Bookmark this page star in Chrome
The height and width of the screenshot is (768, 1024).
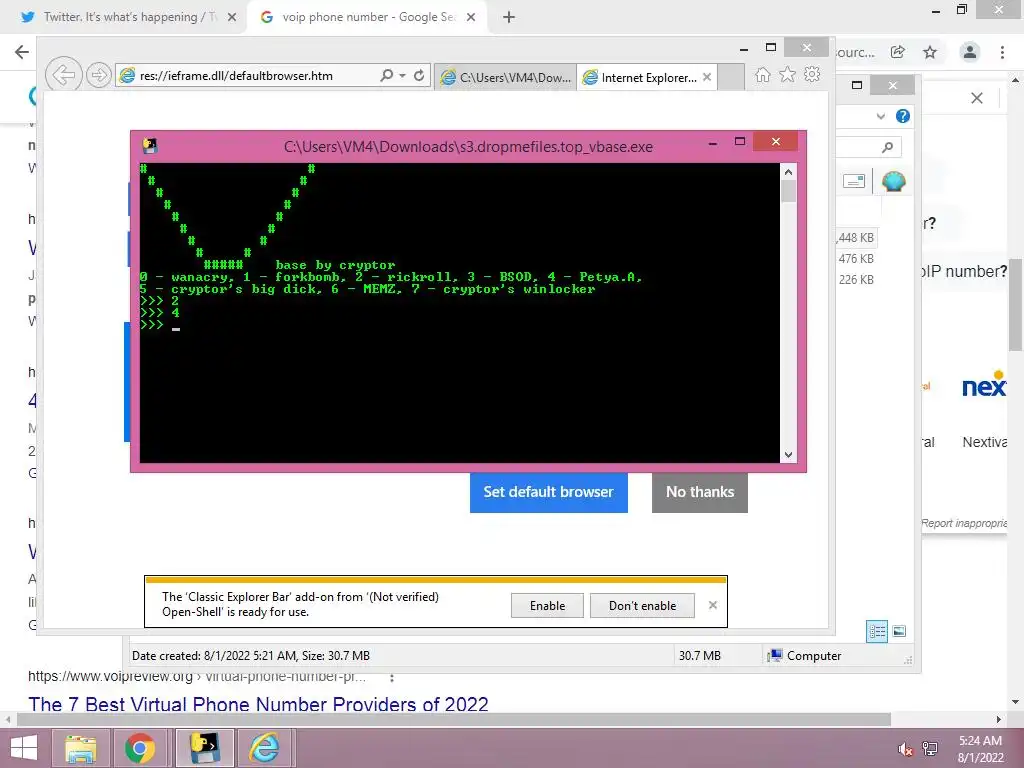click(x=930, y=52)
